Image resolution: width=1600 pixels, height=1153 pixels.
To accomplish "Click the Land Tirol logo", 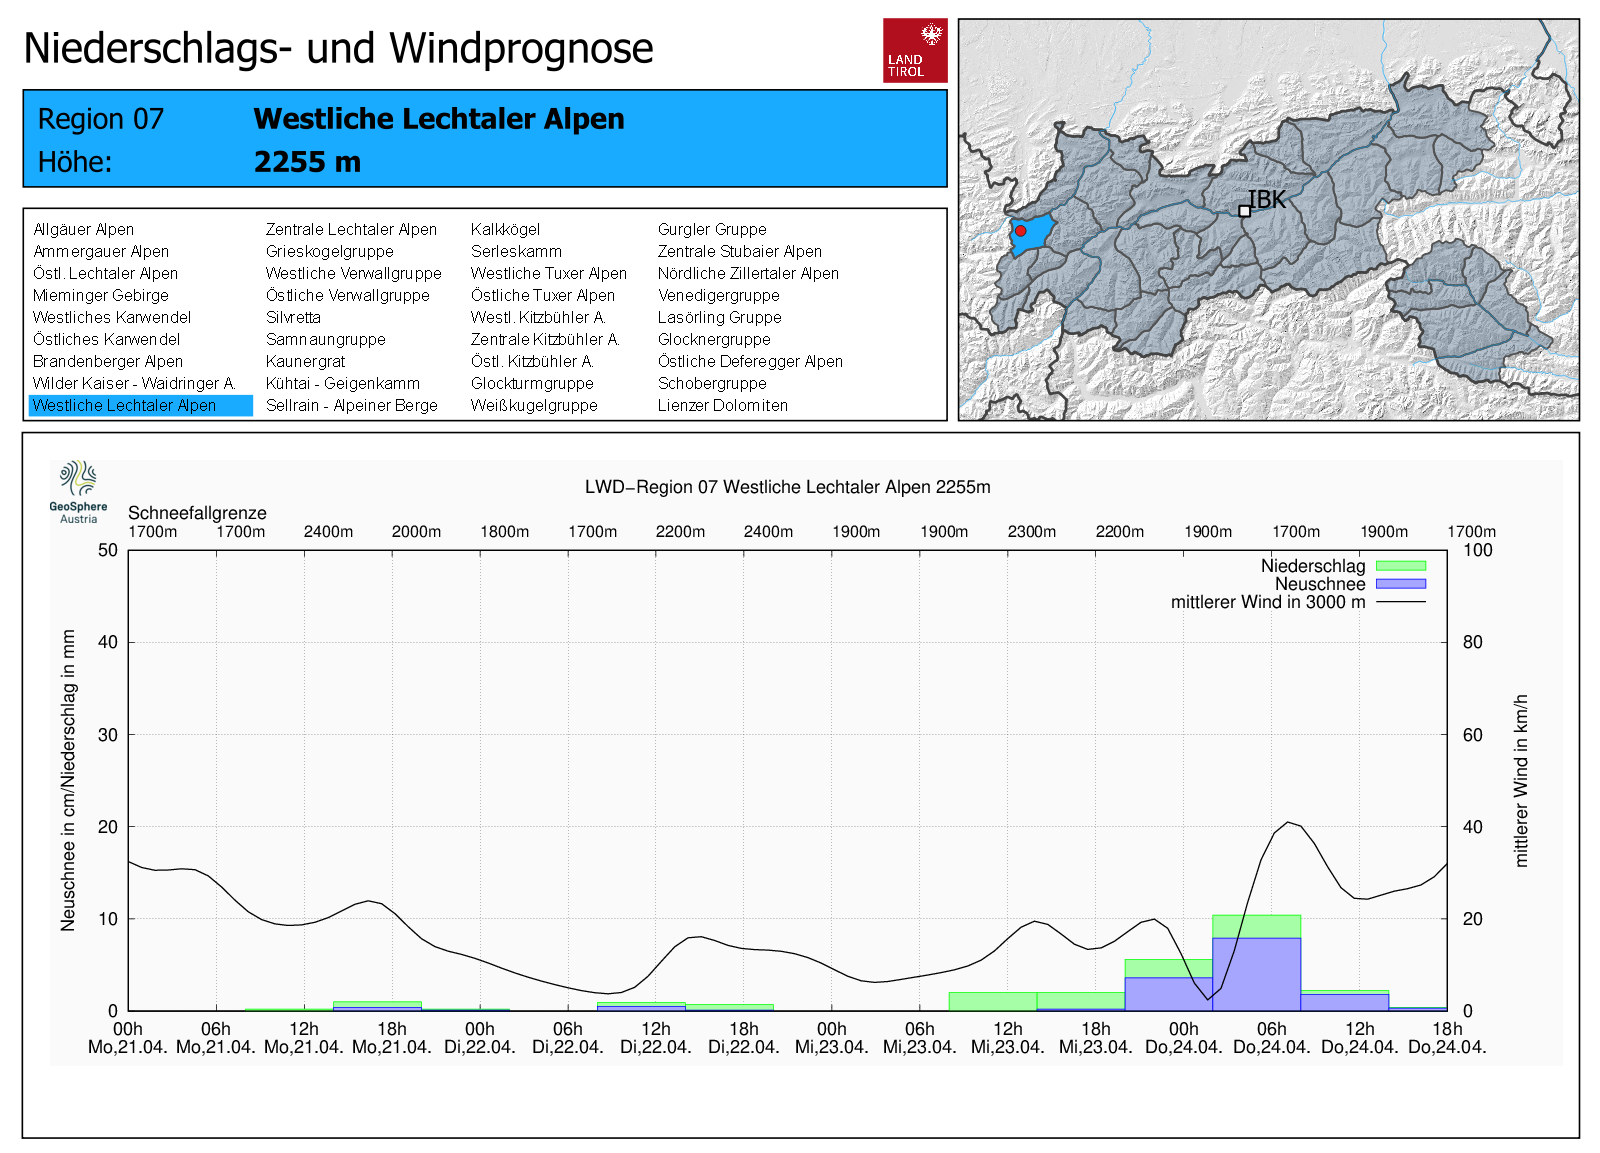I will point(915,50).
